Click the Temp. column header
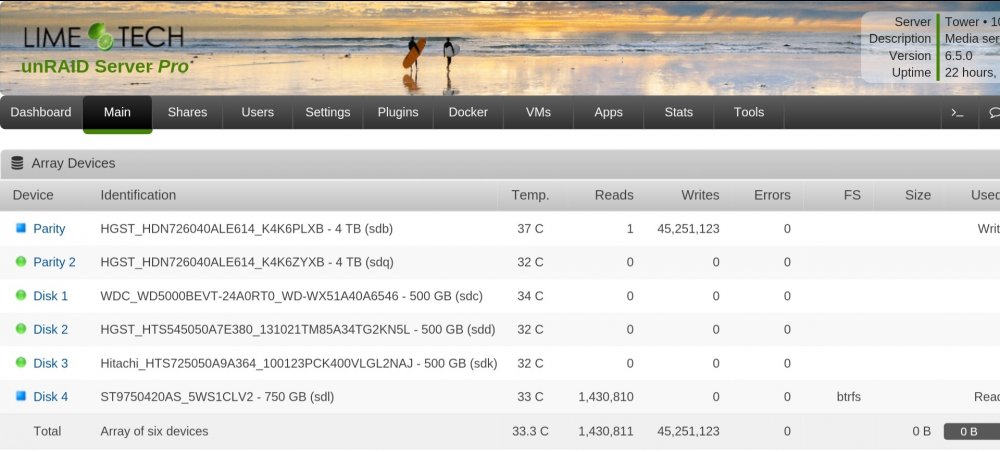 (530, 195)
